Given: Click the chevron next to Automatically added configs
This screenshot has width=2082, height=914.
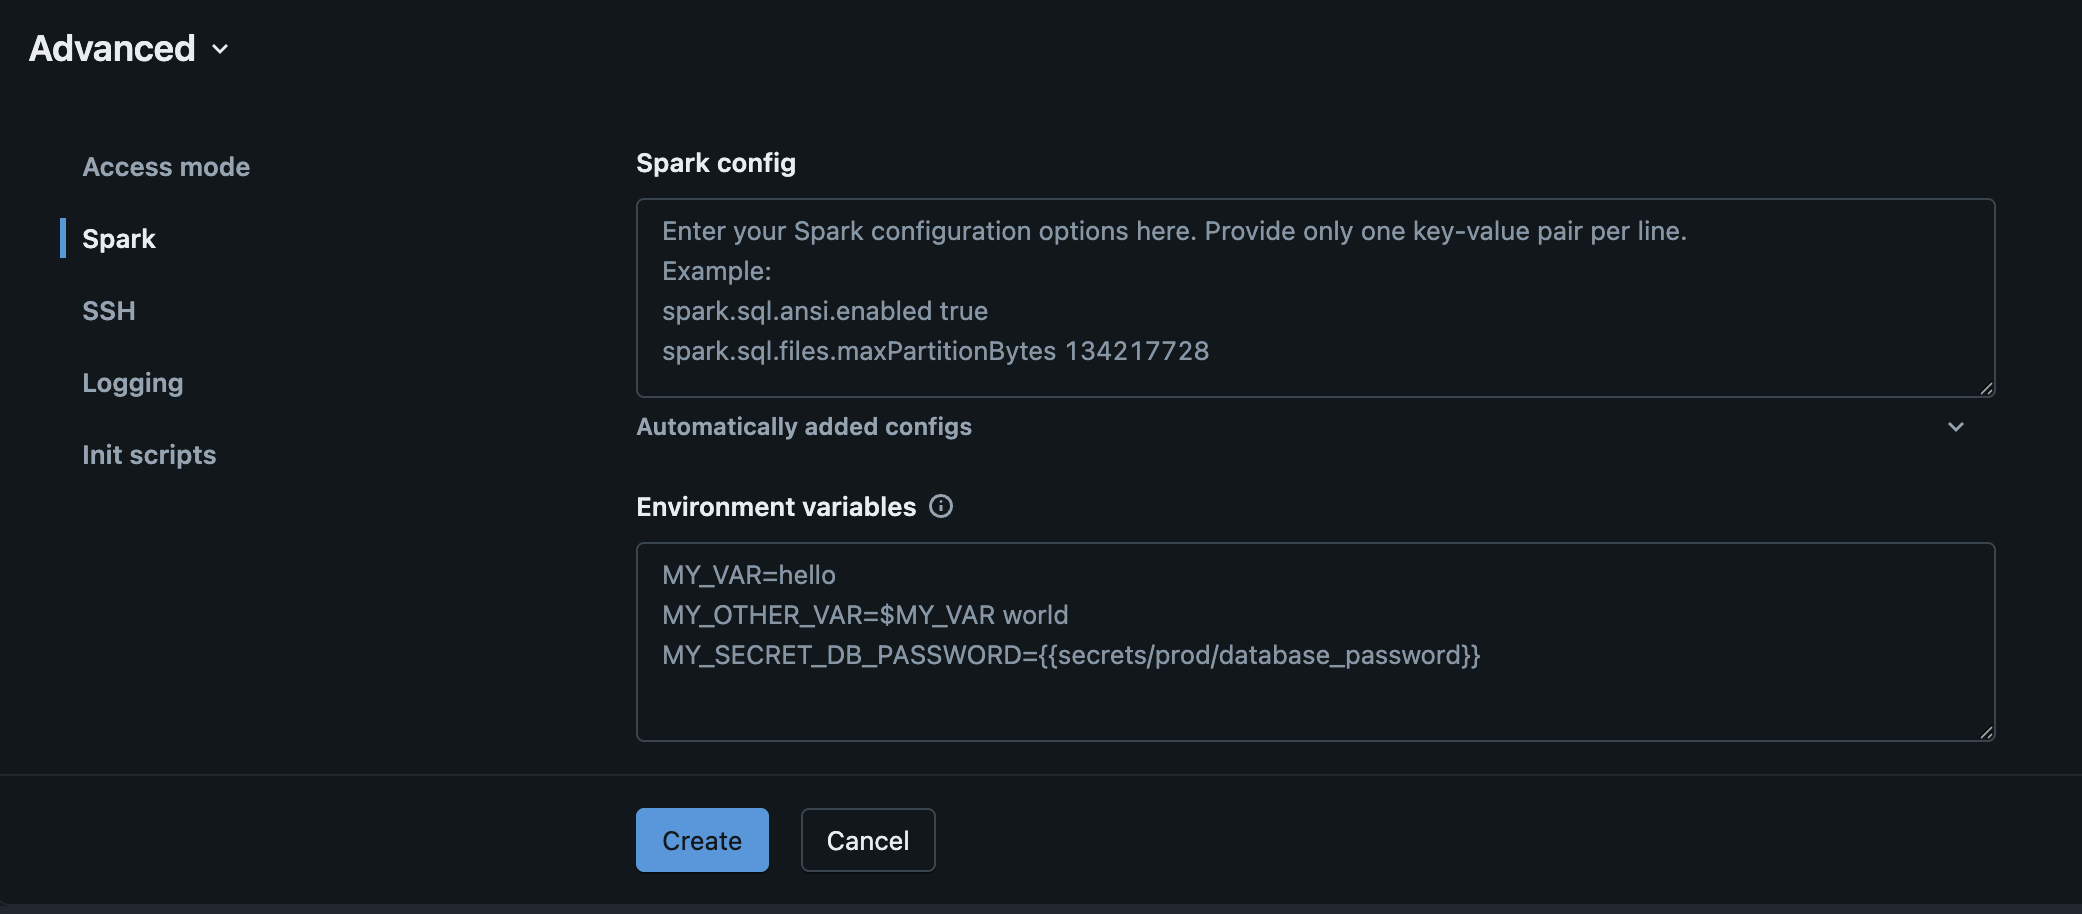Looking at the screenshot, I should pyautogui.click(x=1957, y=427).
